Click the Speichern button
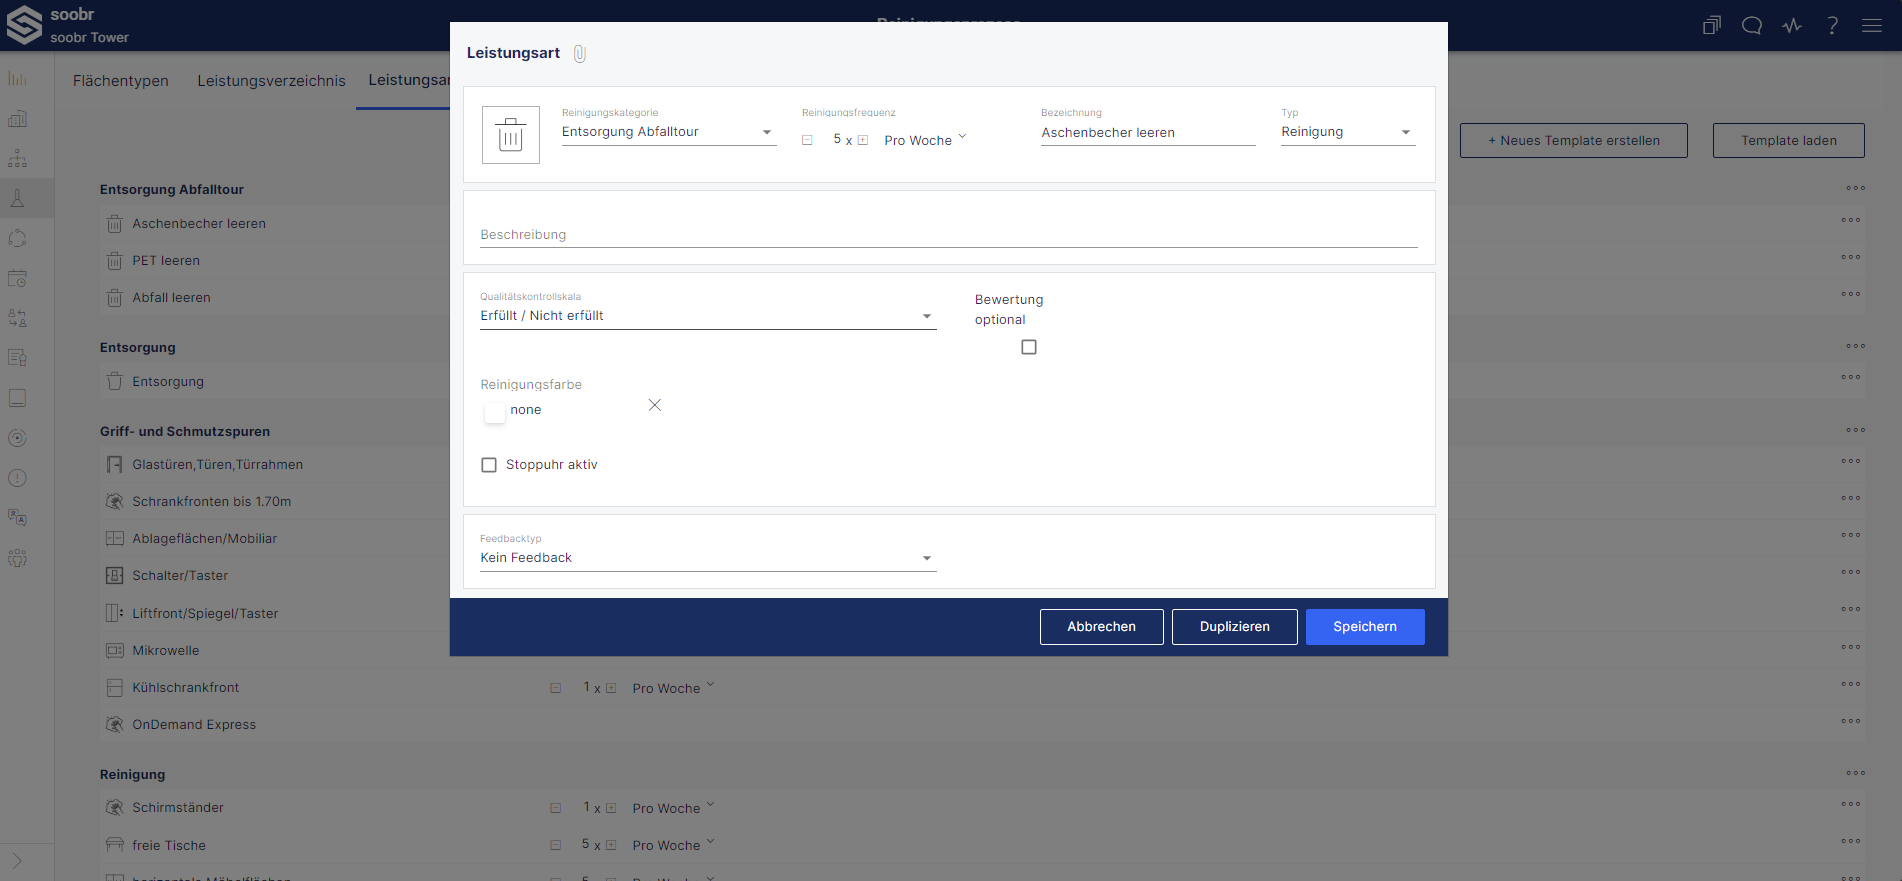The height and width of the screenshot is (881, 1902). tap(1364, 627)
